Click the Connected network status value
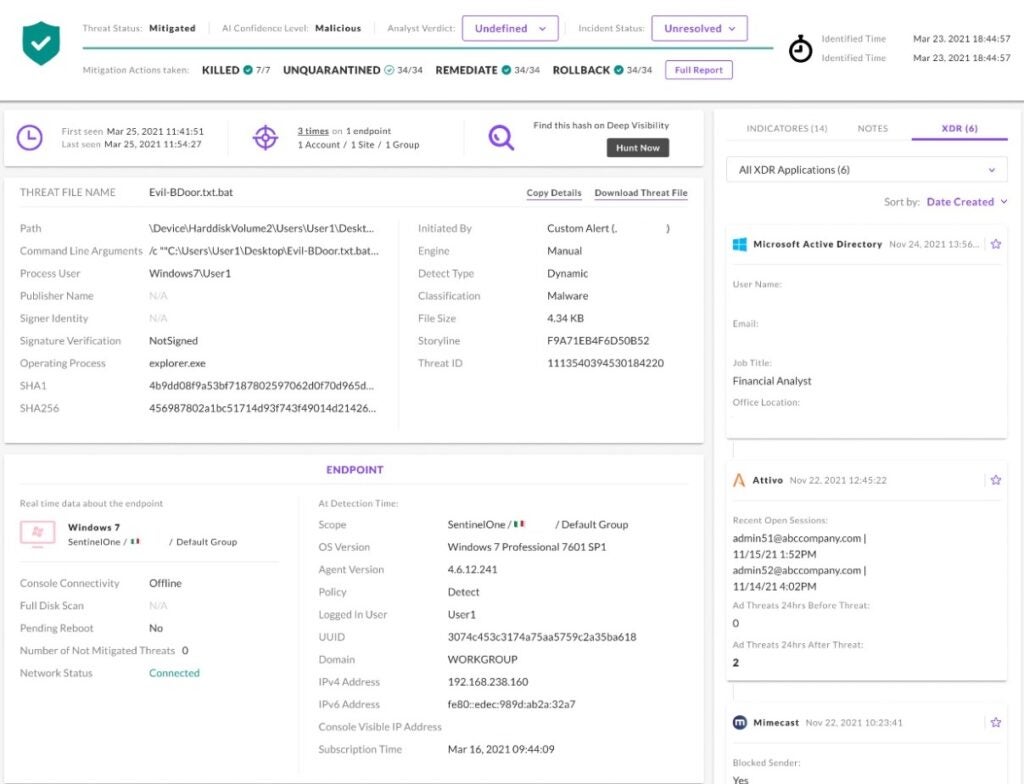The height and width of the screenshot is (784, 1024). click(174, 673)
